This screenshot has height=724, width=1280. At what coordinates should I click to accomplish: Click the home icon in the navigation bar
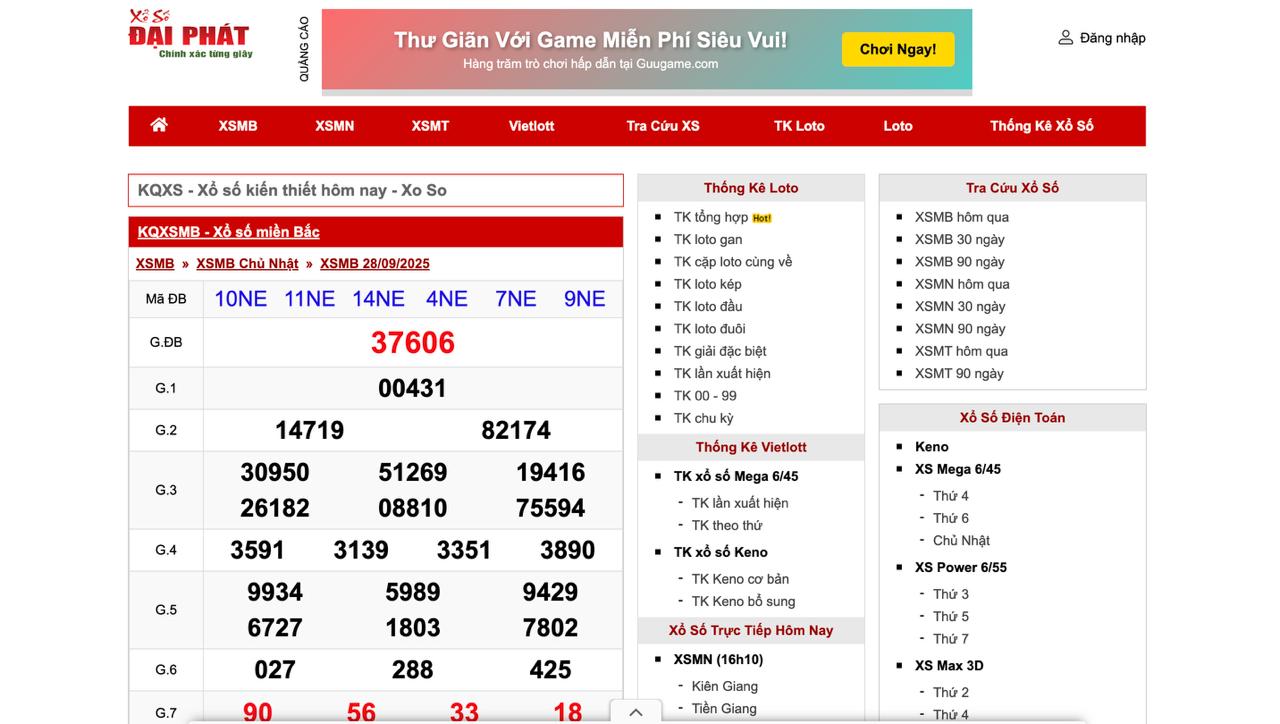(159, 125)
